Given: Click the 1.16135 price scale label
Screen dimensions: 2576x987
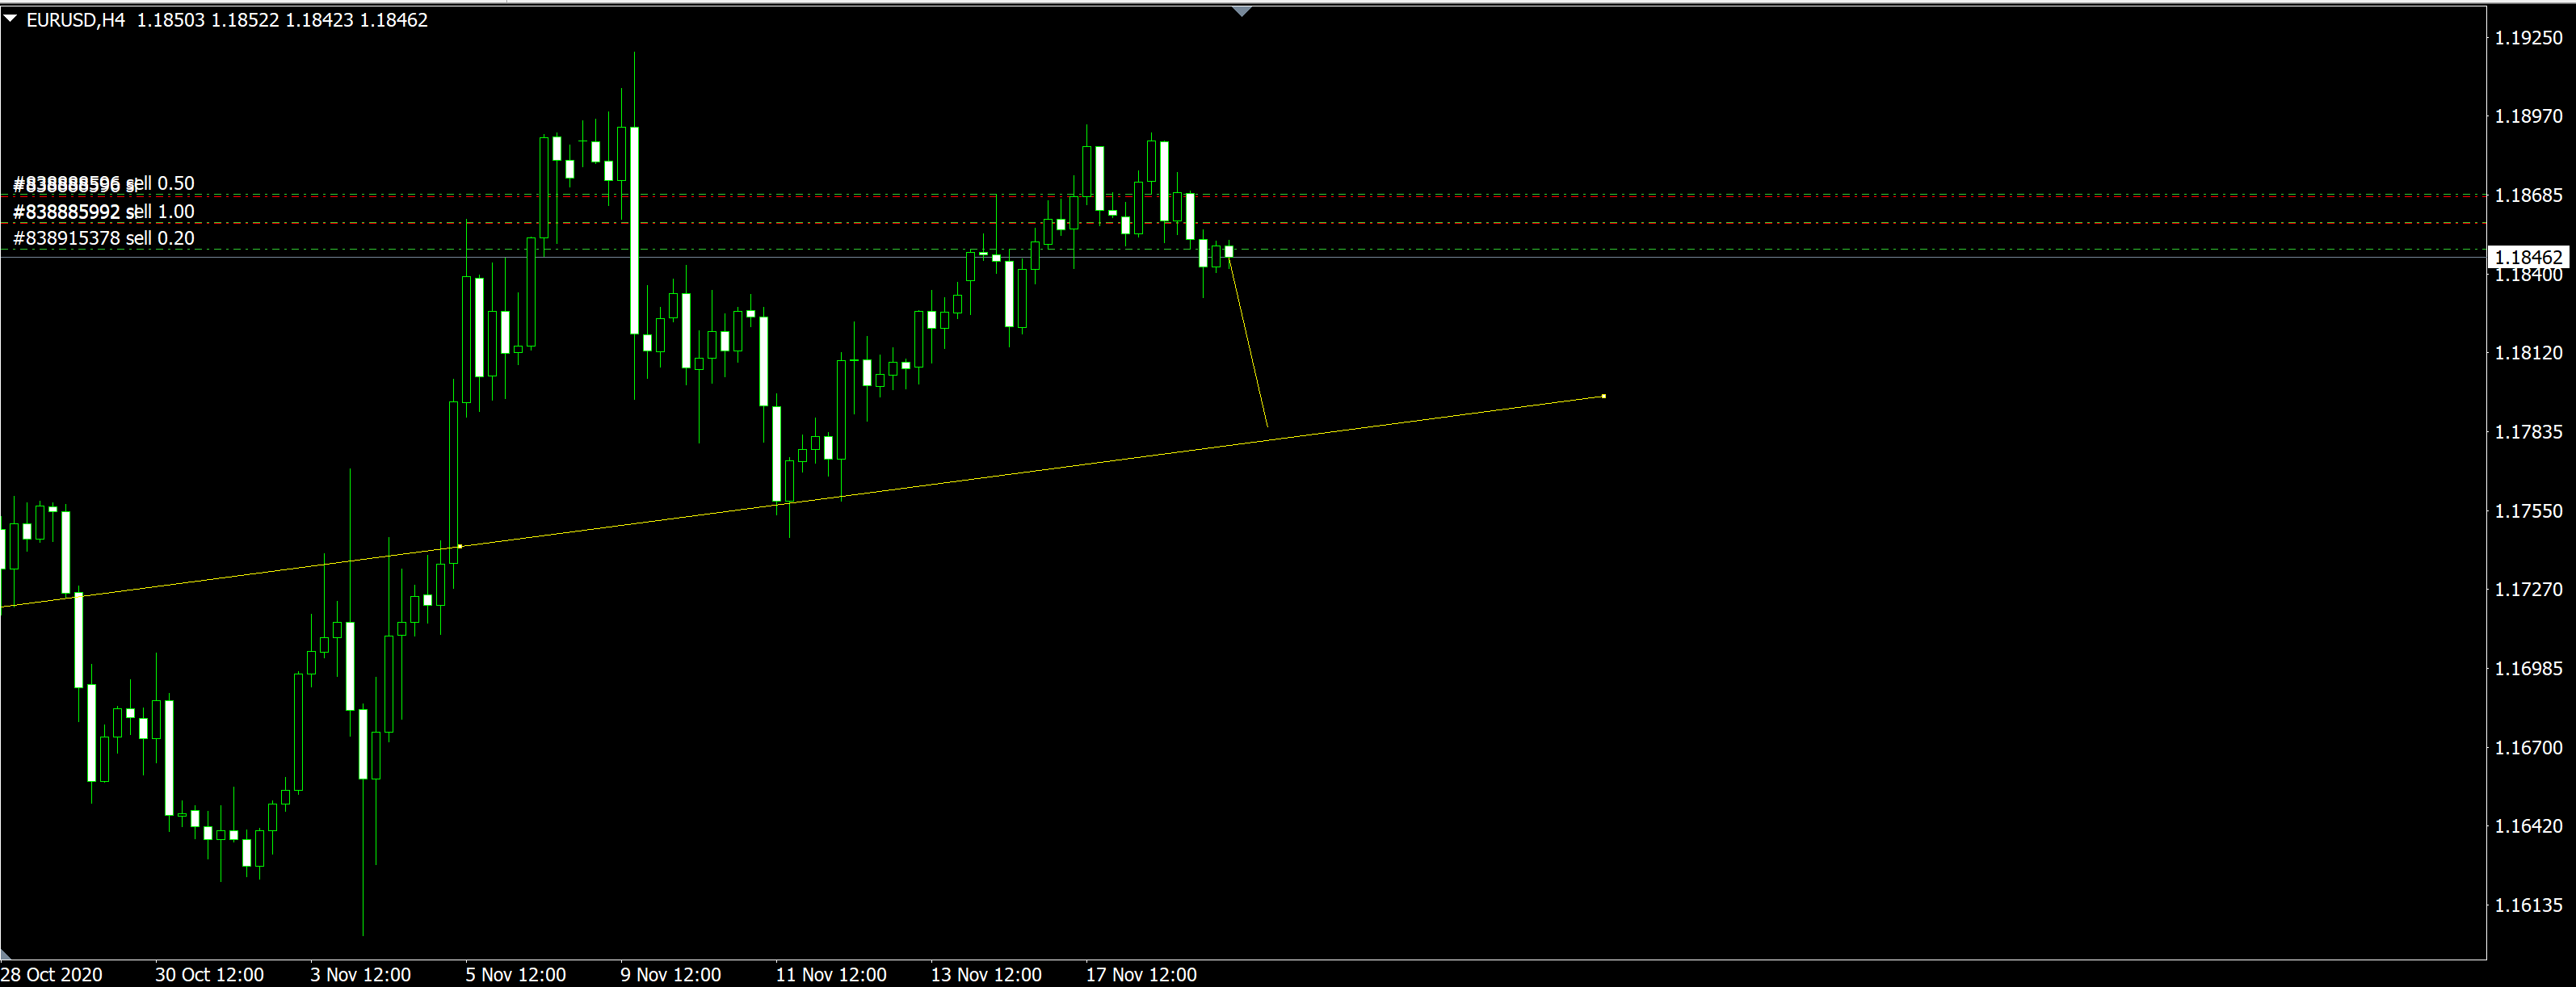Looking at the screenshot, I should (2529, 905).
